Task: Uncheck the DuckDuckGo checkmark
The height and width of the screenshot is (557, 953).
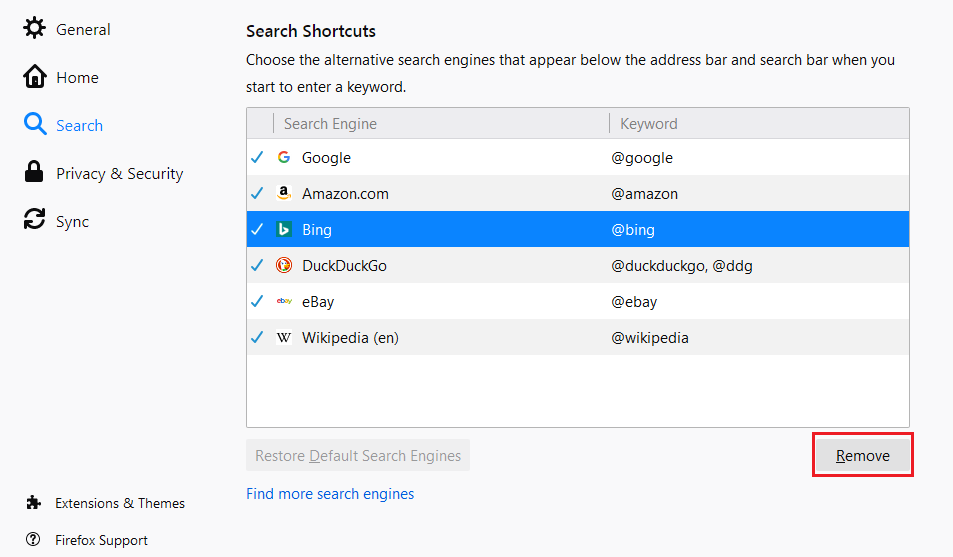Action: click(258, 265)
